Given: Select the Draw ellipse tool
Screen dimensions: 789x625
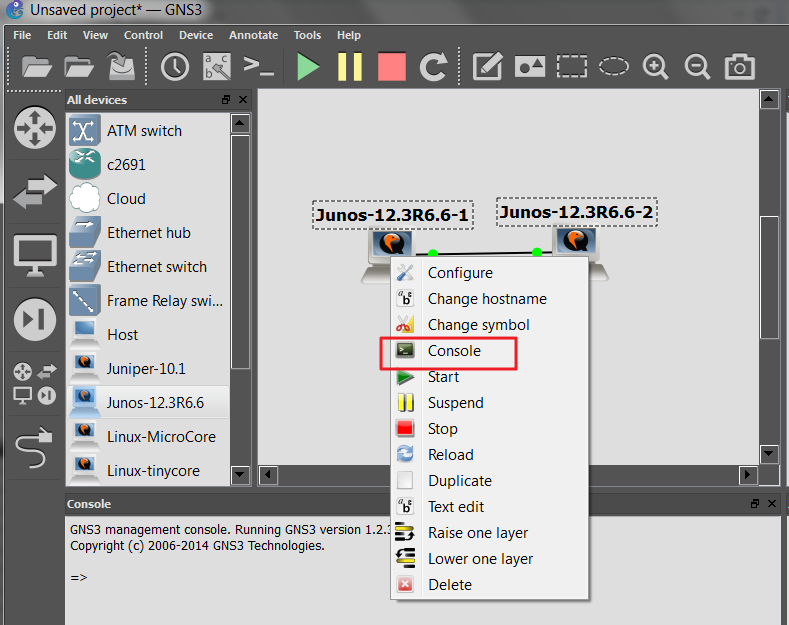Looking at the screenshot, I should point(614,66).
